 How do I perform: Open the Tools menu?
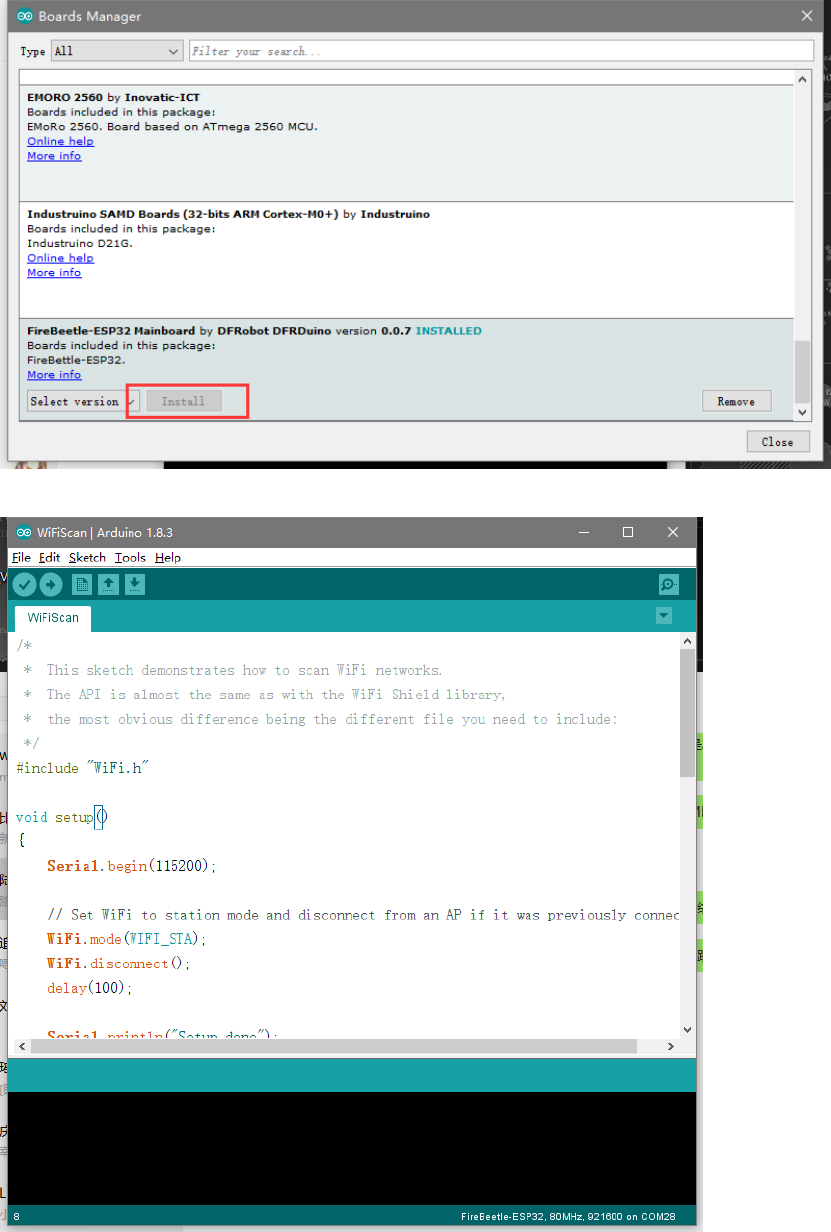click(x=130, y=557)
